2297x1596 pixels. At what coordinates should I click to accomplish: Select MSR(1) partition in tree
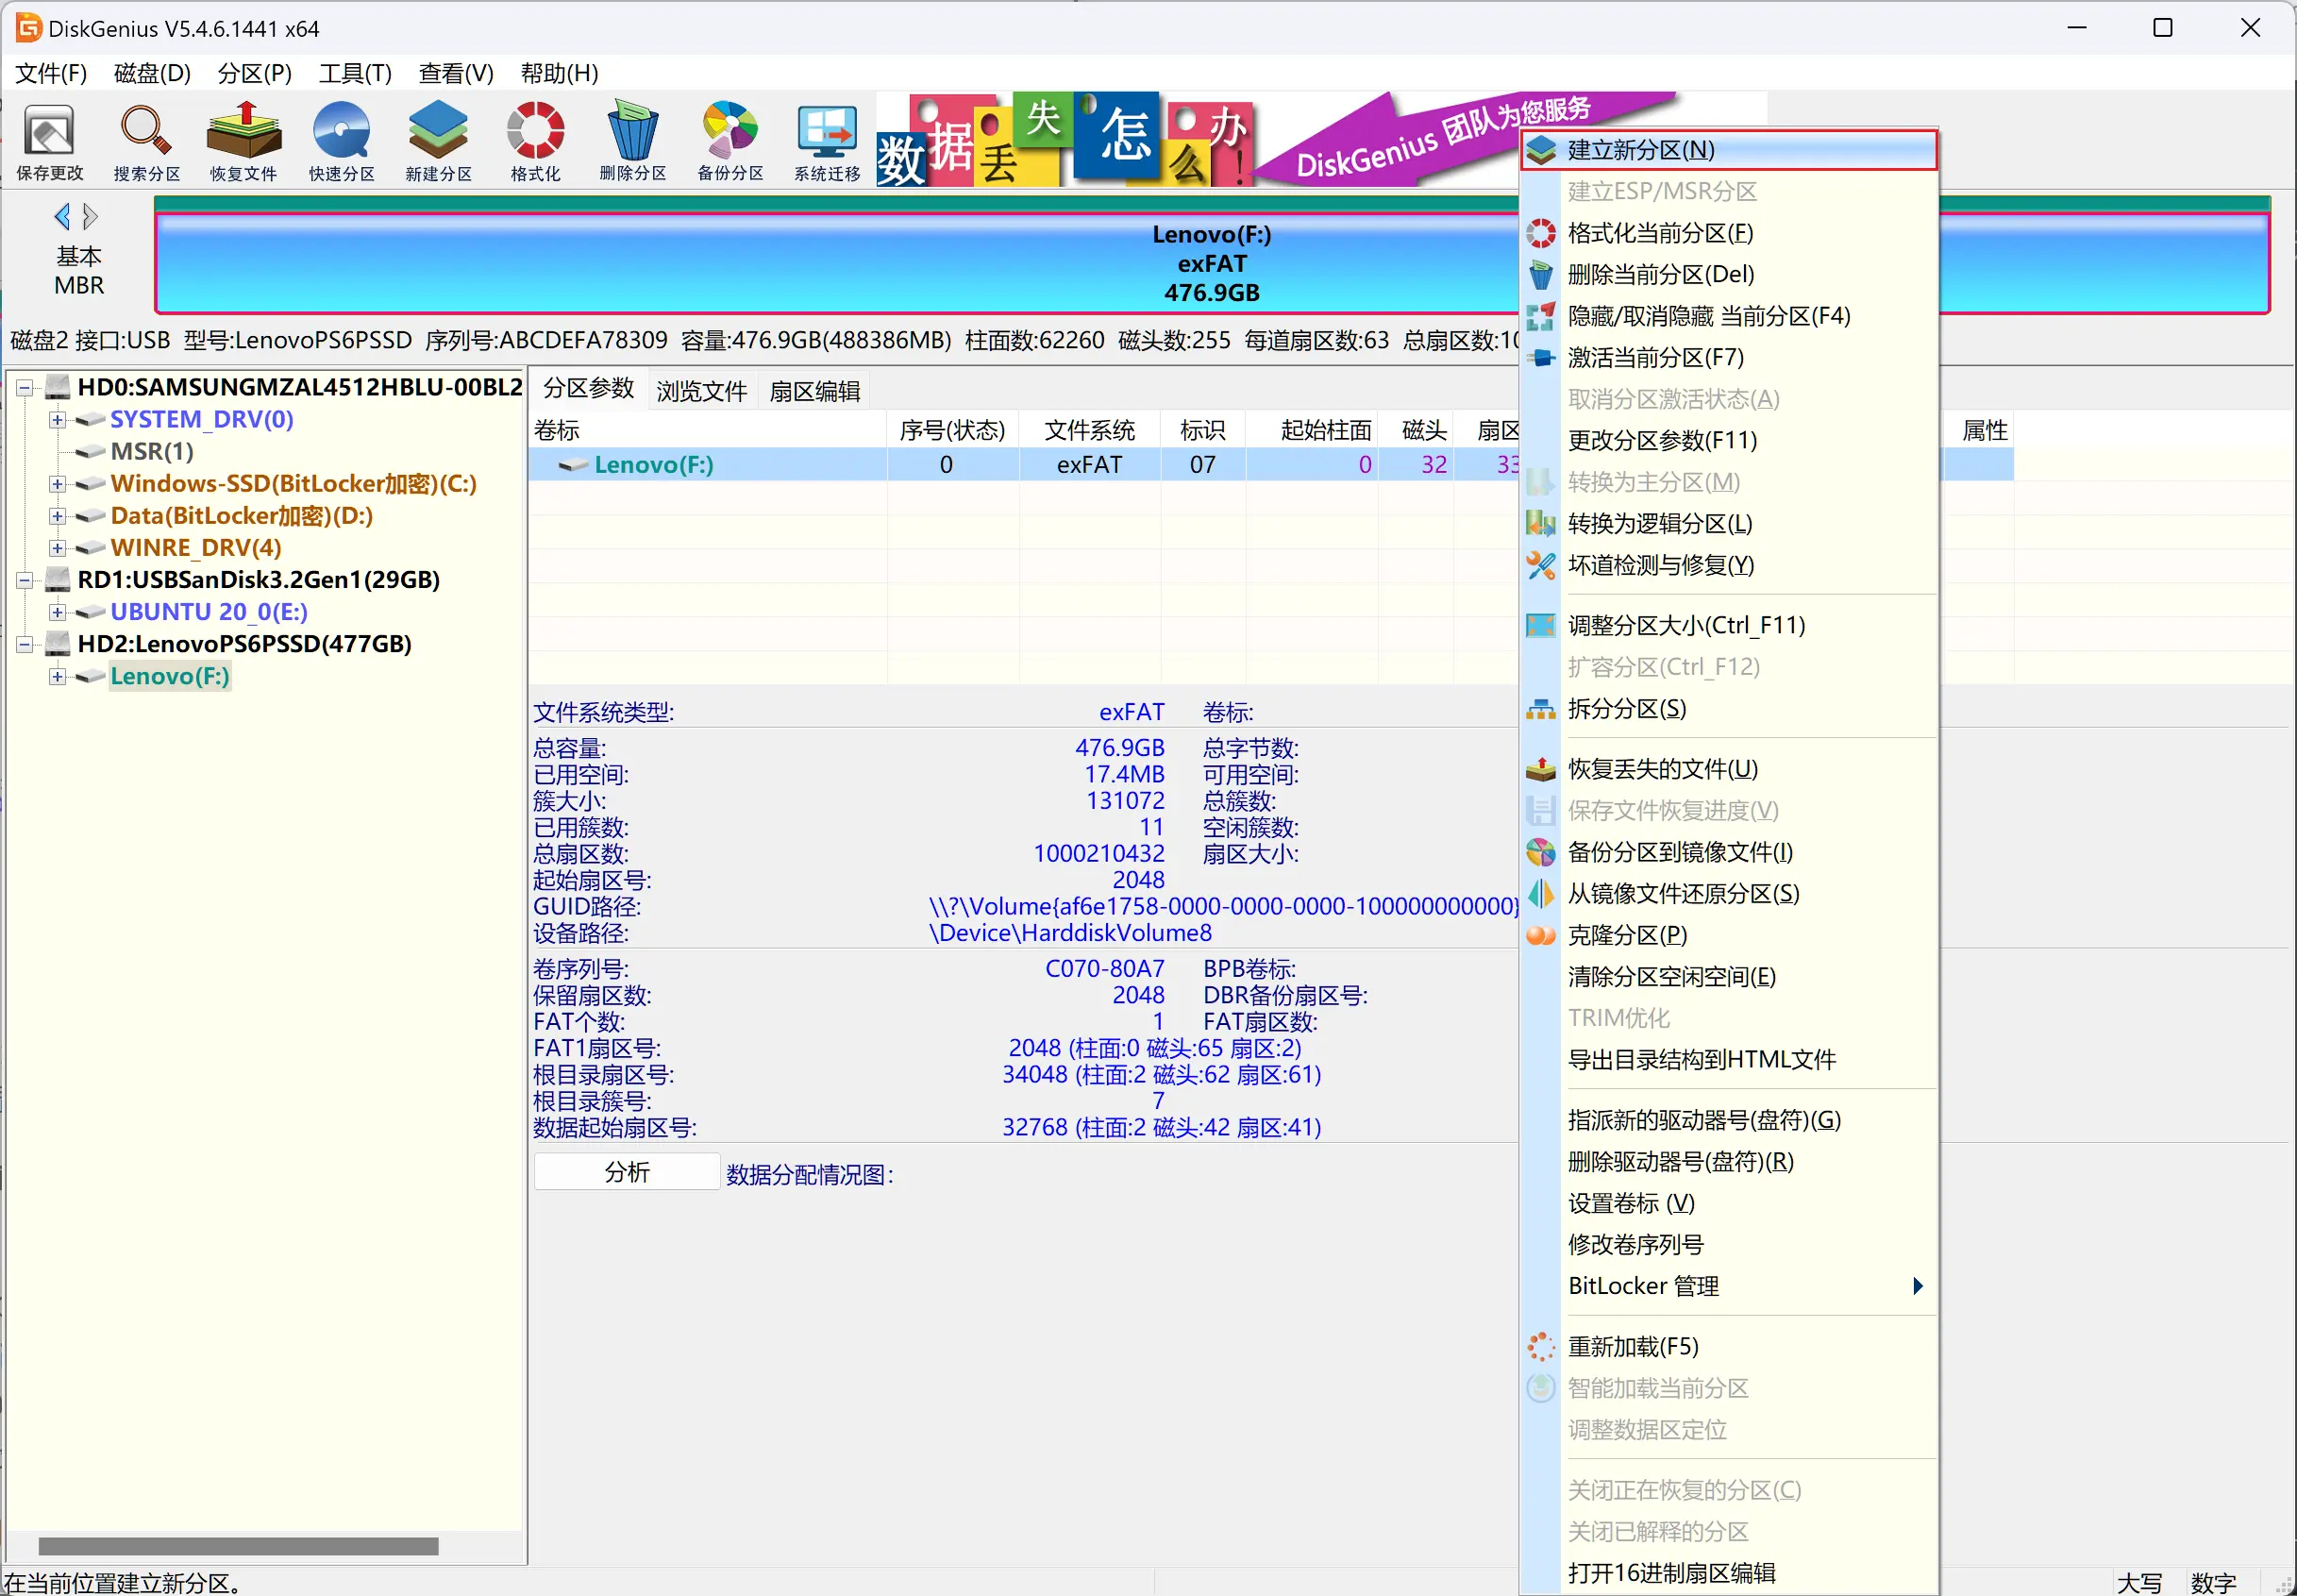(x=151, y=451)
